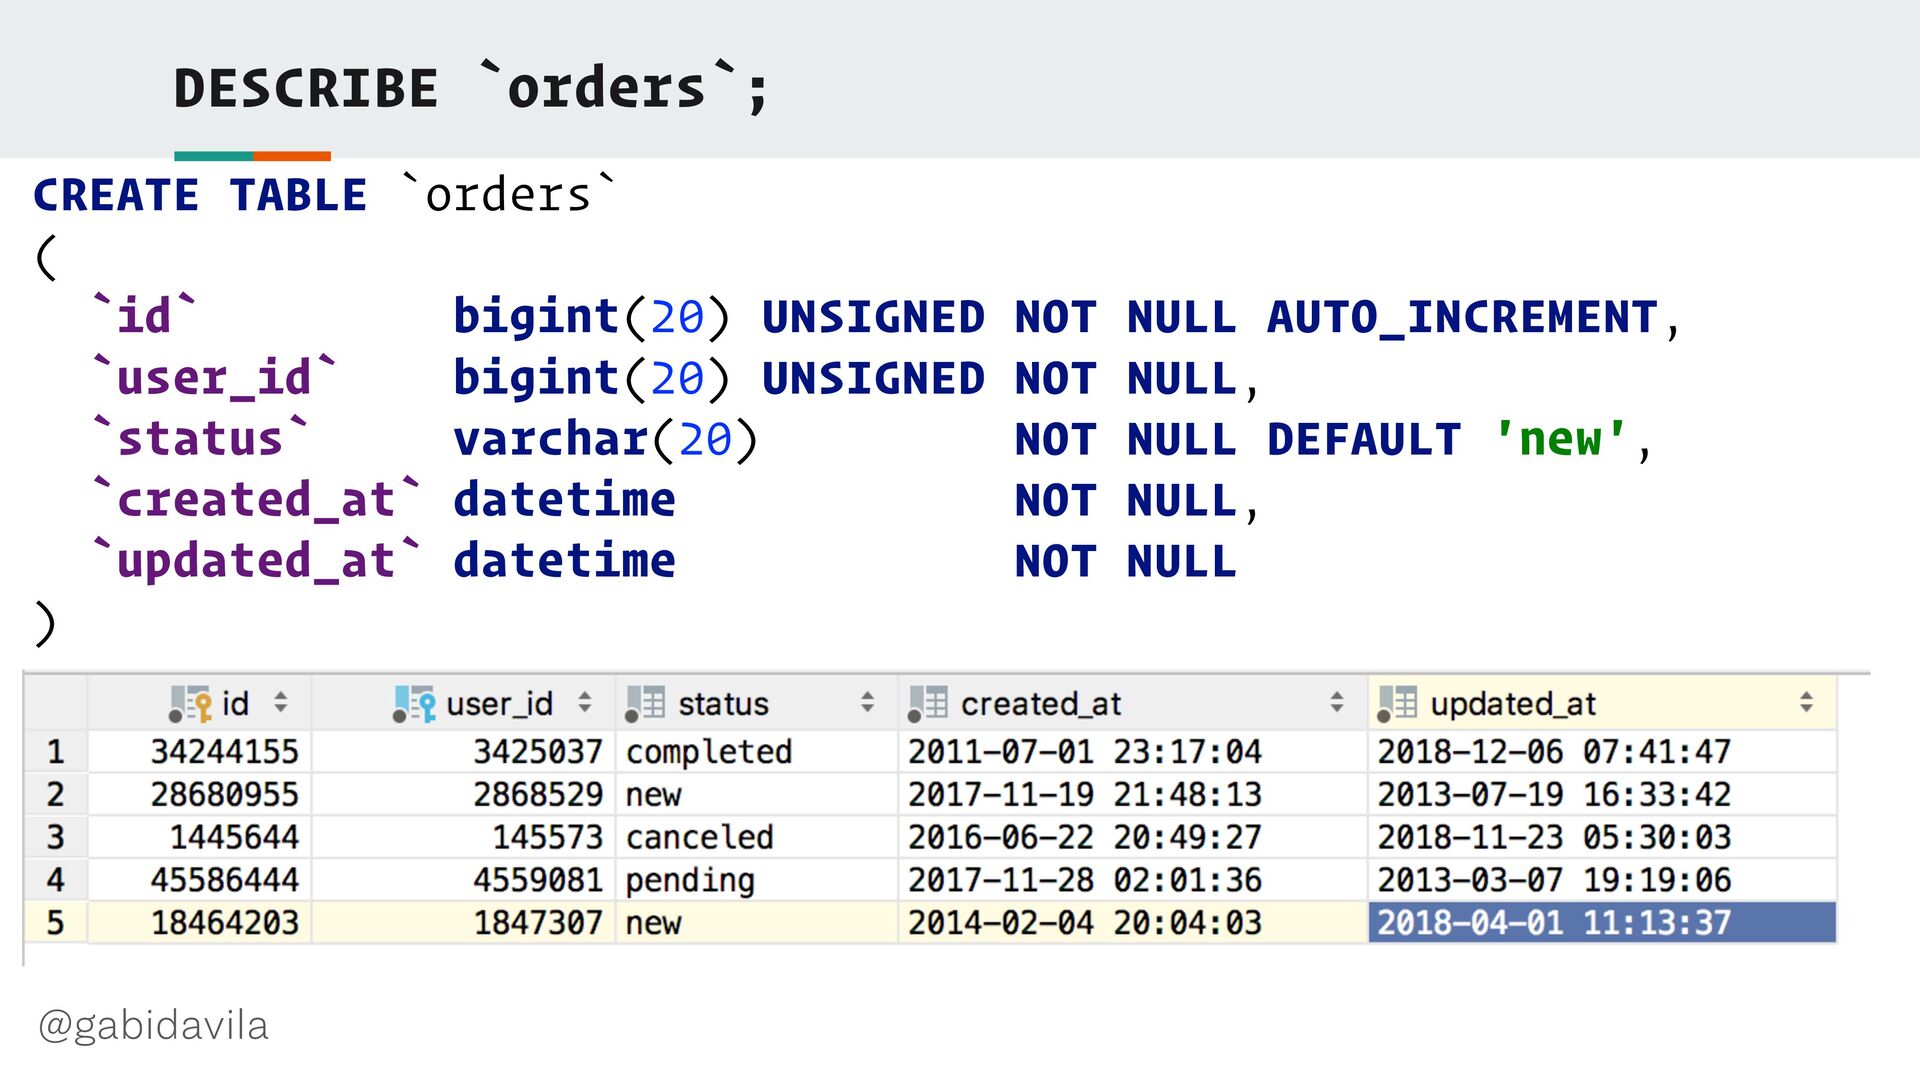Viewport: 1920px width, 1080px height.
Task: Click id cell 18464203
Action: (200, 923)
